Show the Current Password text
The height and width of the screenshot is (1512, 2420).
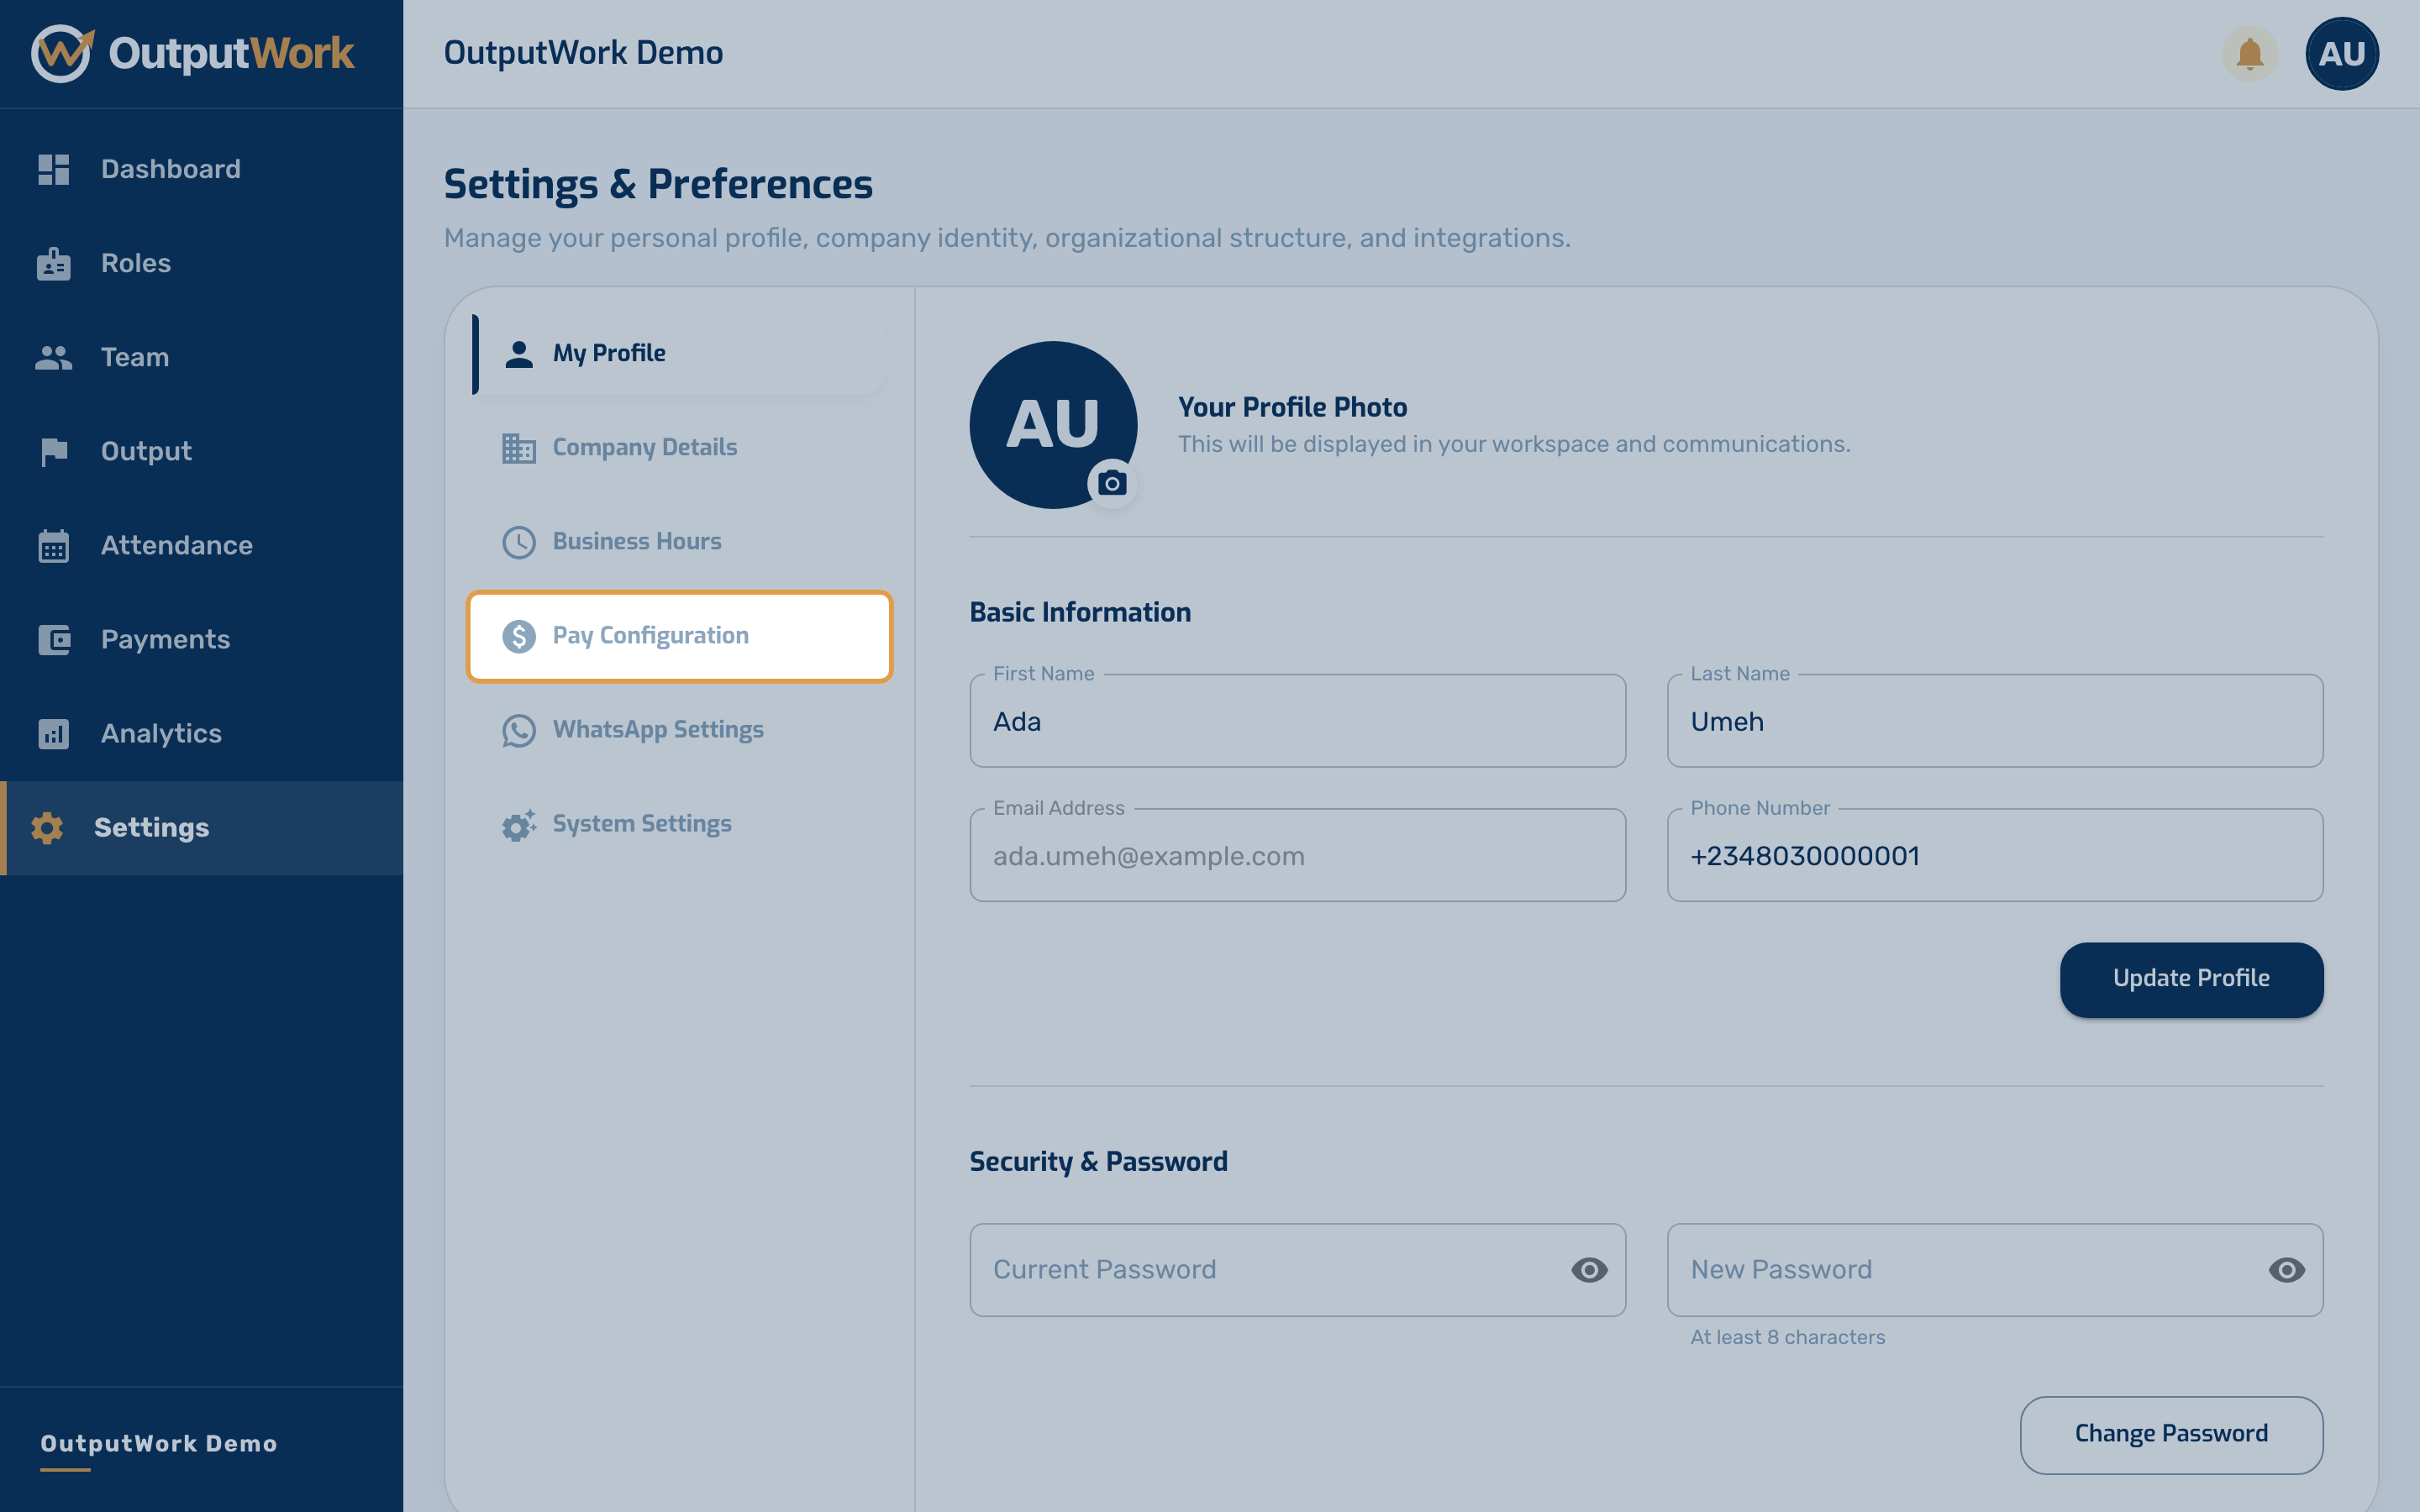[1589, 1270]
